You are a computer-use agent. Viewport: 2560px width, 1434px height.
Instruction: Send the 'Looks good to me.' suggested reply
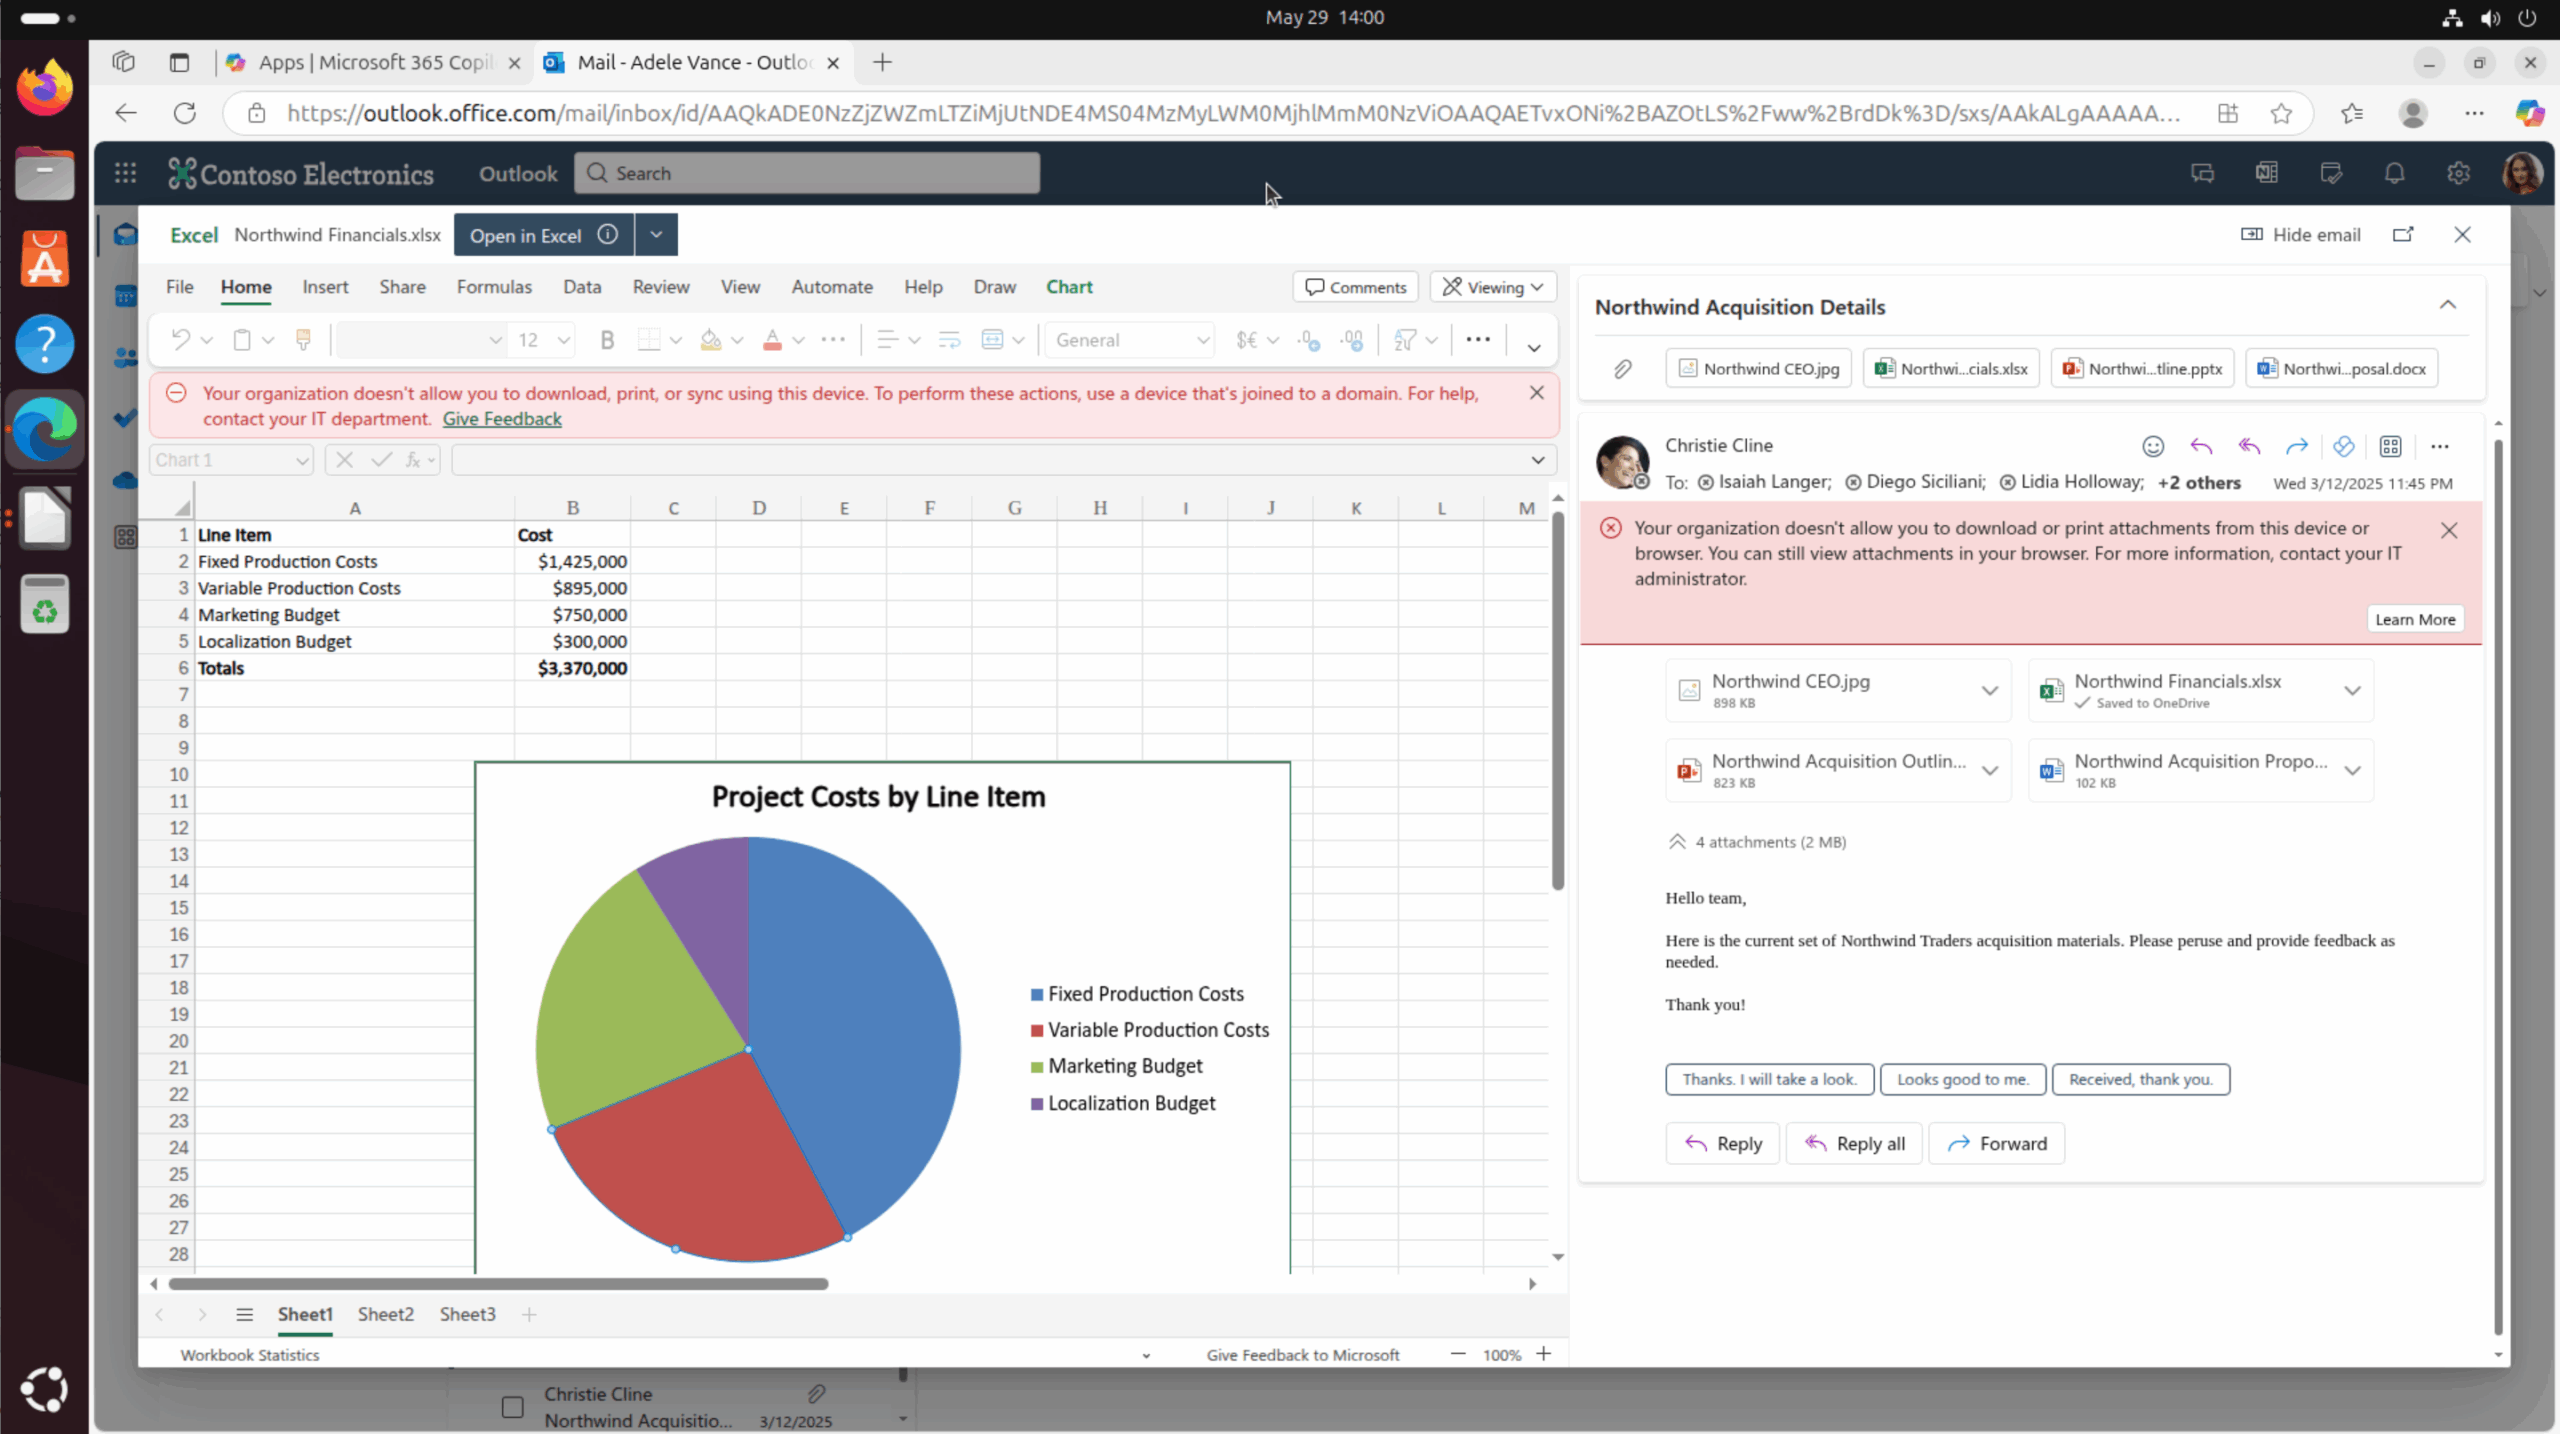pos(1962,1079)
